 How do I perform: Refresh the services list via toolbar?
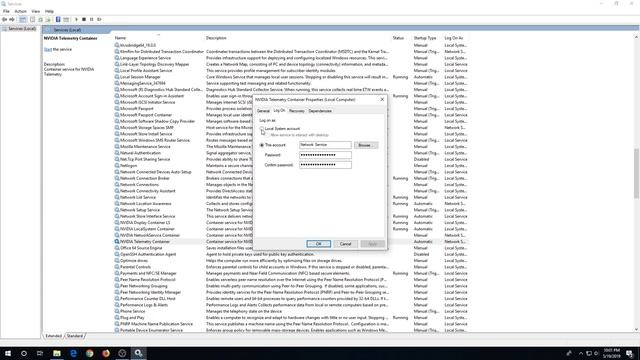(40, 20)
